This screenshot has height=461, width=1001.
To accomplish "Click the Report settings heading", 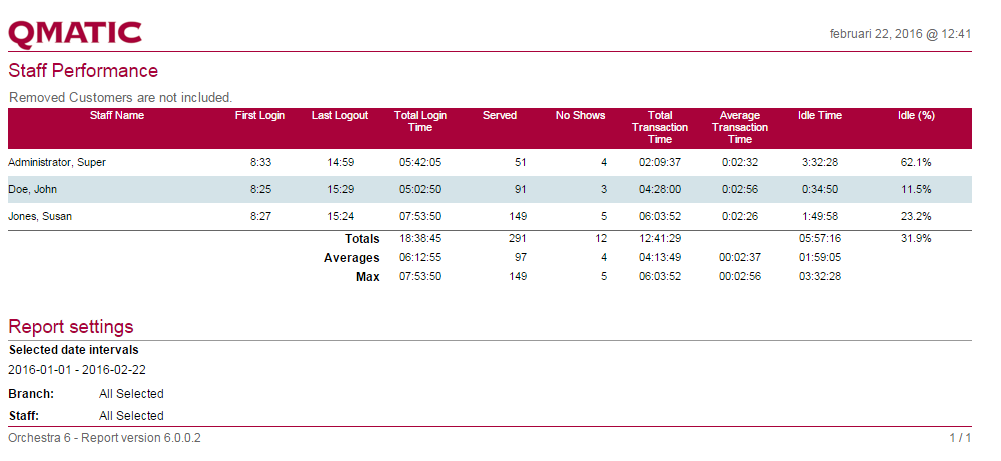I will click(x=71, y=327).
